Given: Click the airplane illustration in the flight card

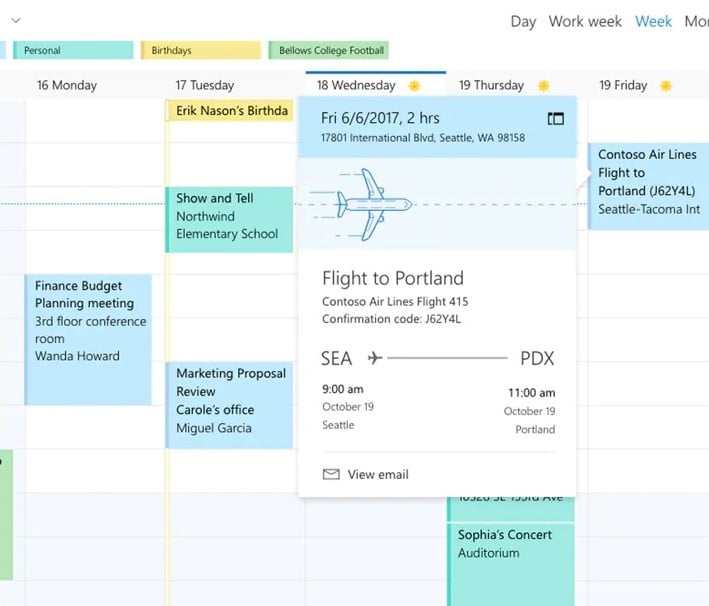Looking at the screenshot, I should click(x=362, y=204).
